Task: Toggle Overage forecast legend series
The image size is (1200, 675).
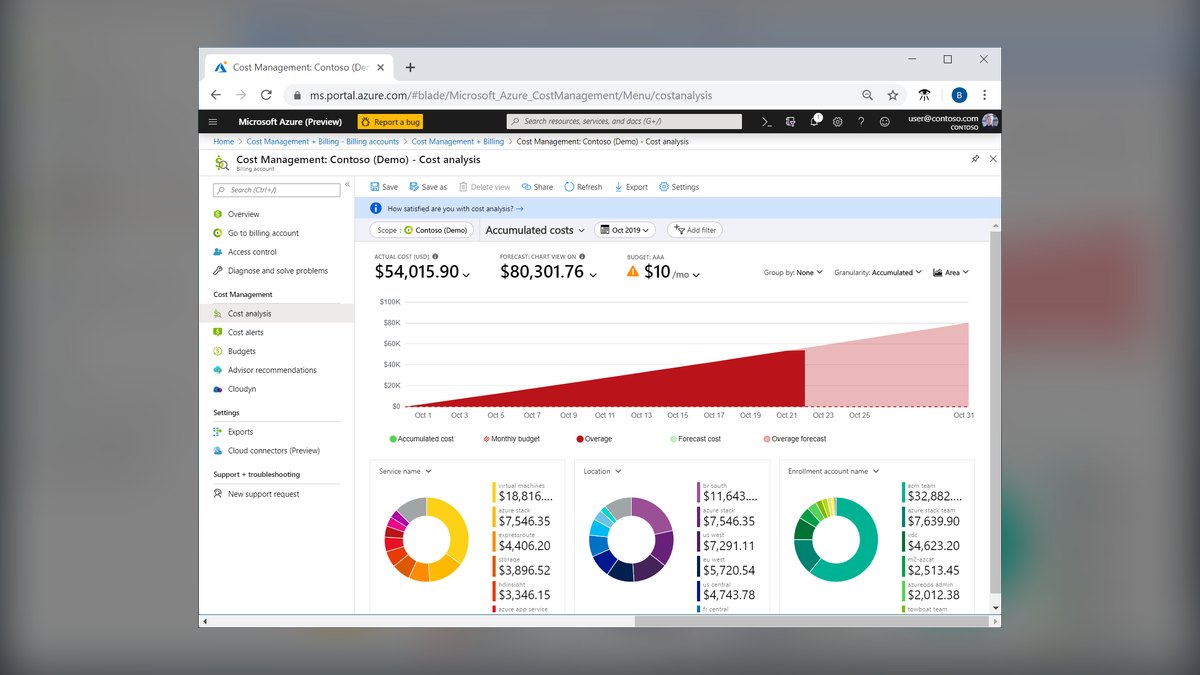Action: (795, 439)
